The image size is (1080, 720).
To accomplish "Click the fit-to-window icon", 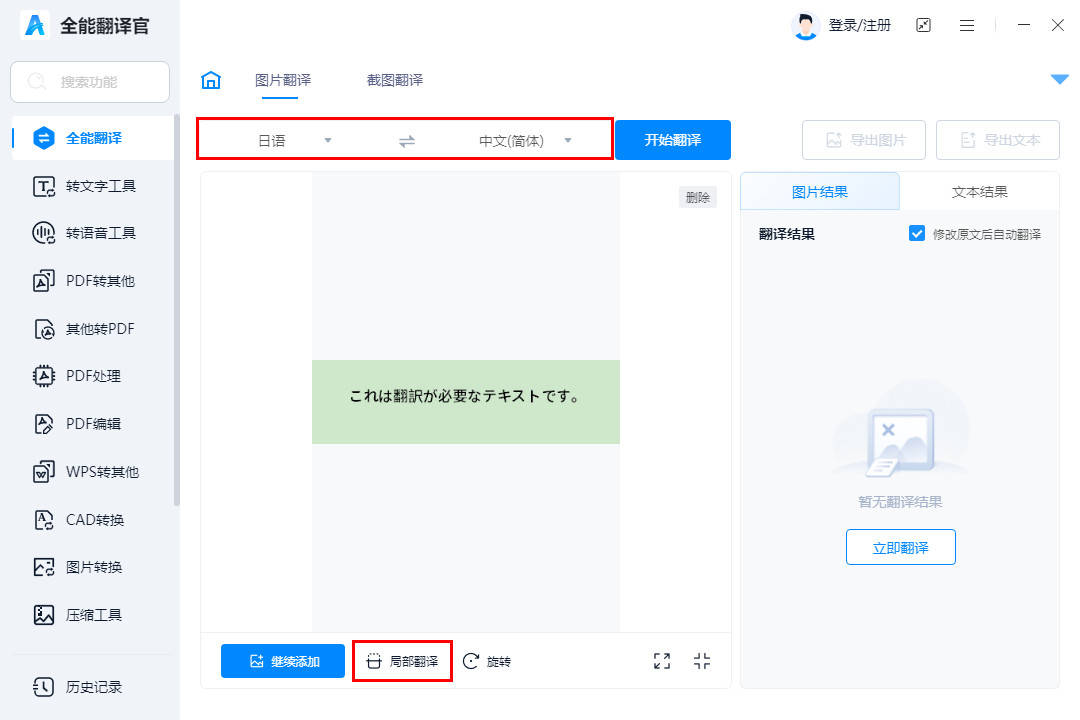I will coord(702,660).
